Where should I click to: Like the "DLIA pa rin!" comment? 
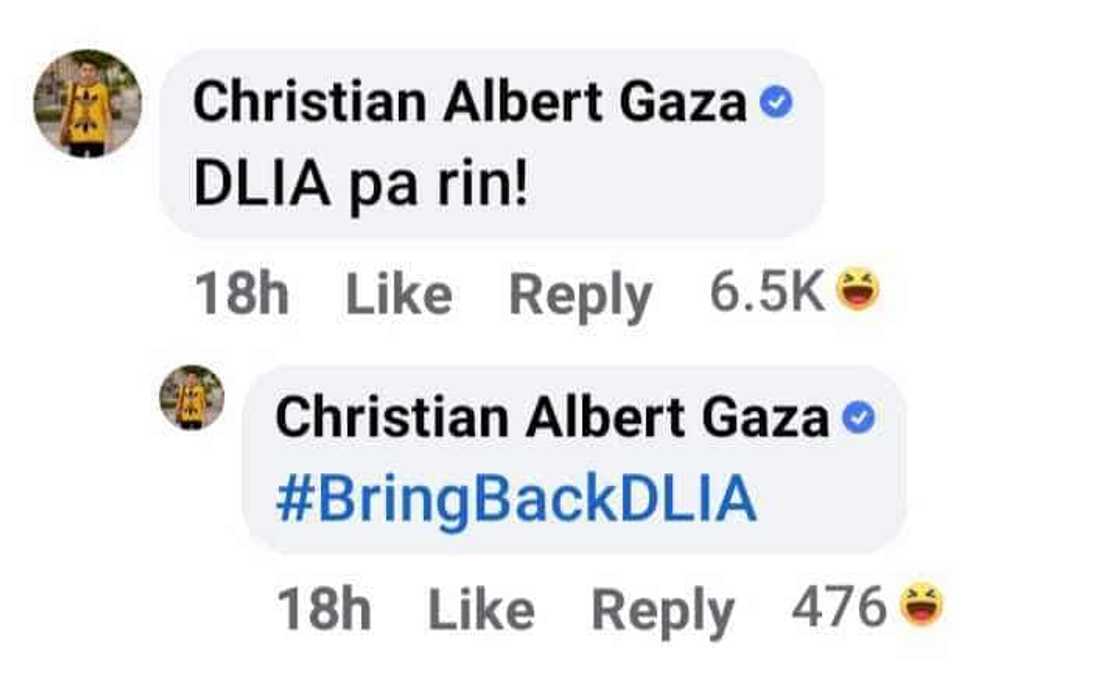(399, 295)
